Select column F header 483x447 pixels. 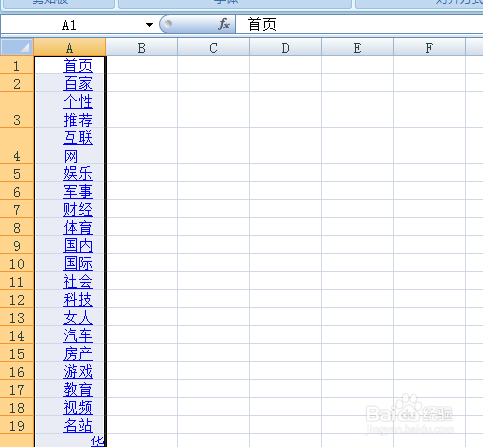[430, 48]
